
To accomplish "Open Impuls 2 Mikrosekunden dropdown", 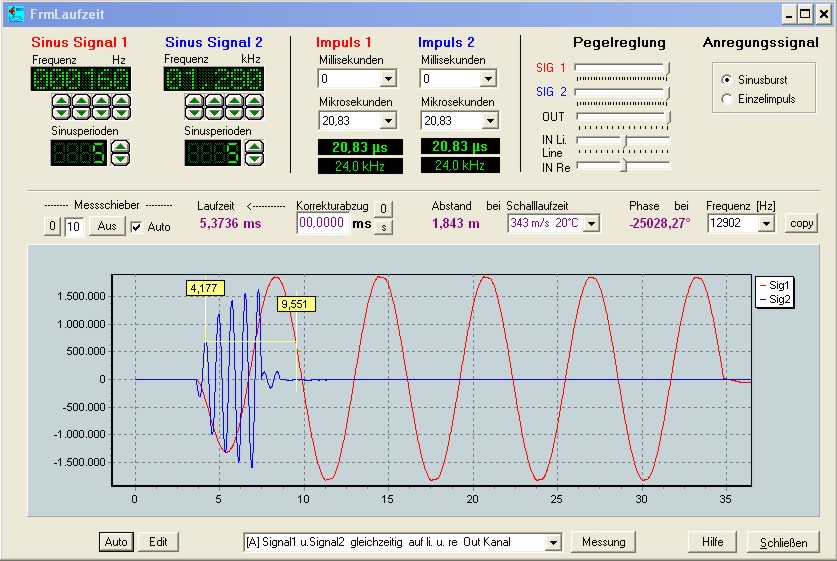I will tap(489, 121).
